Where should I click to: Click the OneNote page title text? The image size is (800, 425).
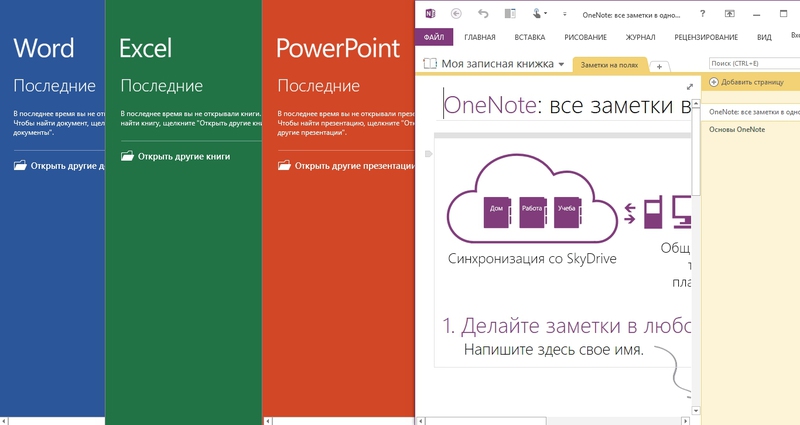click(x=566, y=105)
